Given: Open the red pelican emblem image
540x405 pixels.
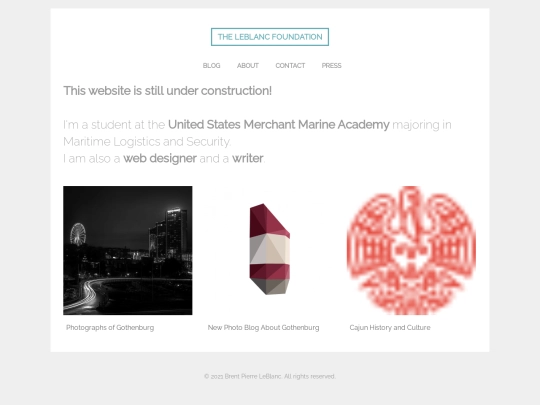Looking at the screenshot, I should pyautogui.click(x=411, y=250).
